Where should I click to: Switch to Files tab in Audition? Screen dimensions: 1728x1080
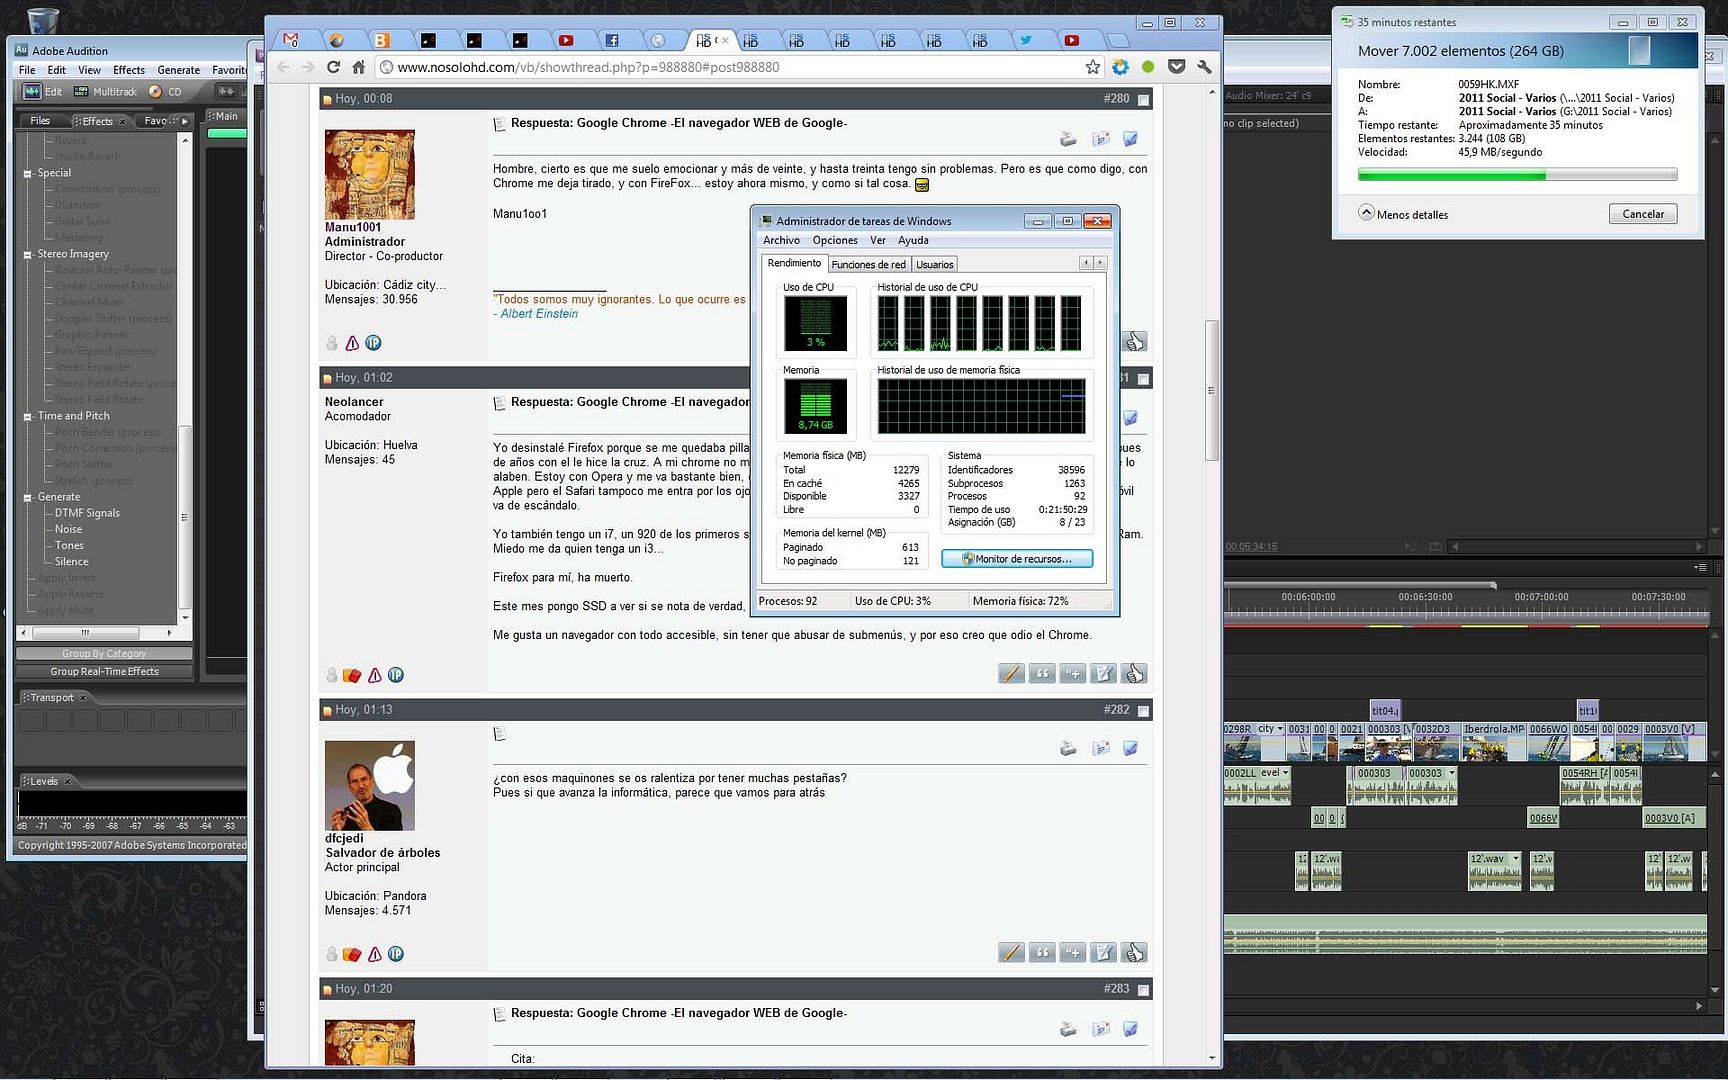(x=40, y=121)
